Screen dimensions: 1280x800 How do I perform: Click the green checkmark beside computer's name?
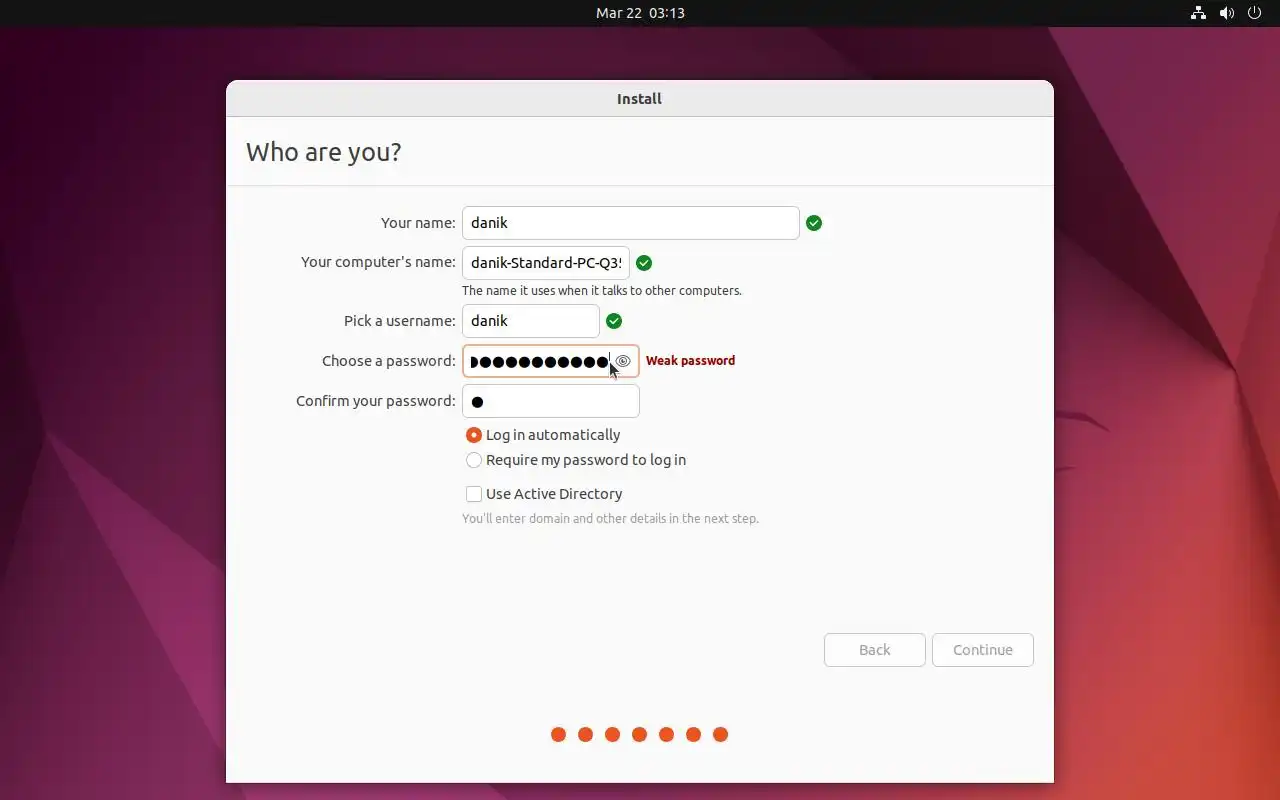(x=644, y=263)
